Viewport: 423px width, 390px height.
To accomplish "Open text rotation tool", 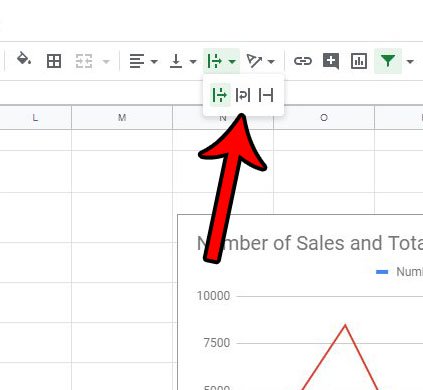I will click(254, 61).
